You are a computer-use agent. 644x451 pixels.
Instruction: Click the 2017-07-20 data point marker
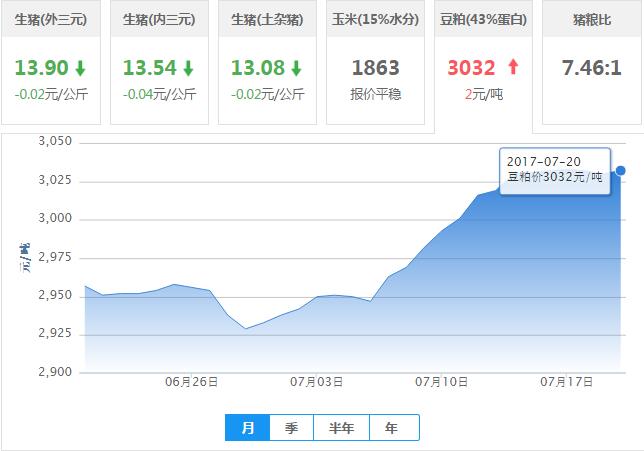[621, 170]
